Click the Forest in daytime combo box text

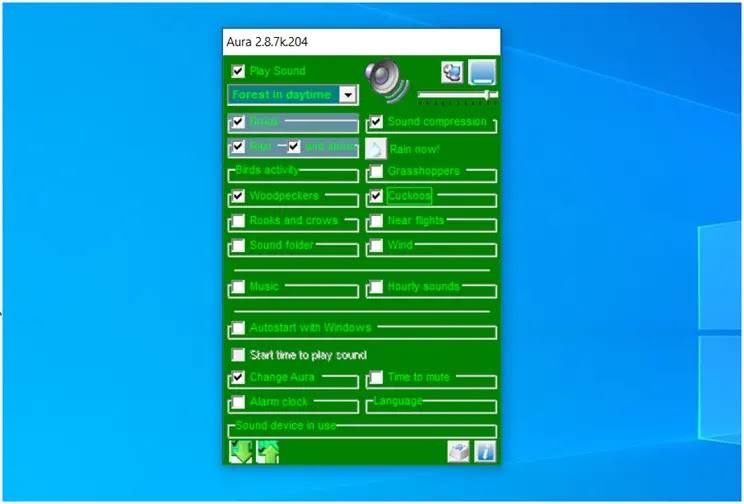(281, 95)
